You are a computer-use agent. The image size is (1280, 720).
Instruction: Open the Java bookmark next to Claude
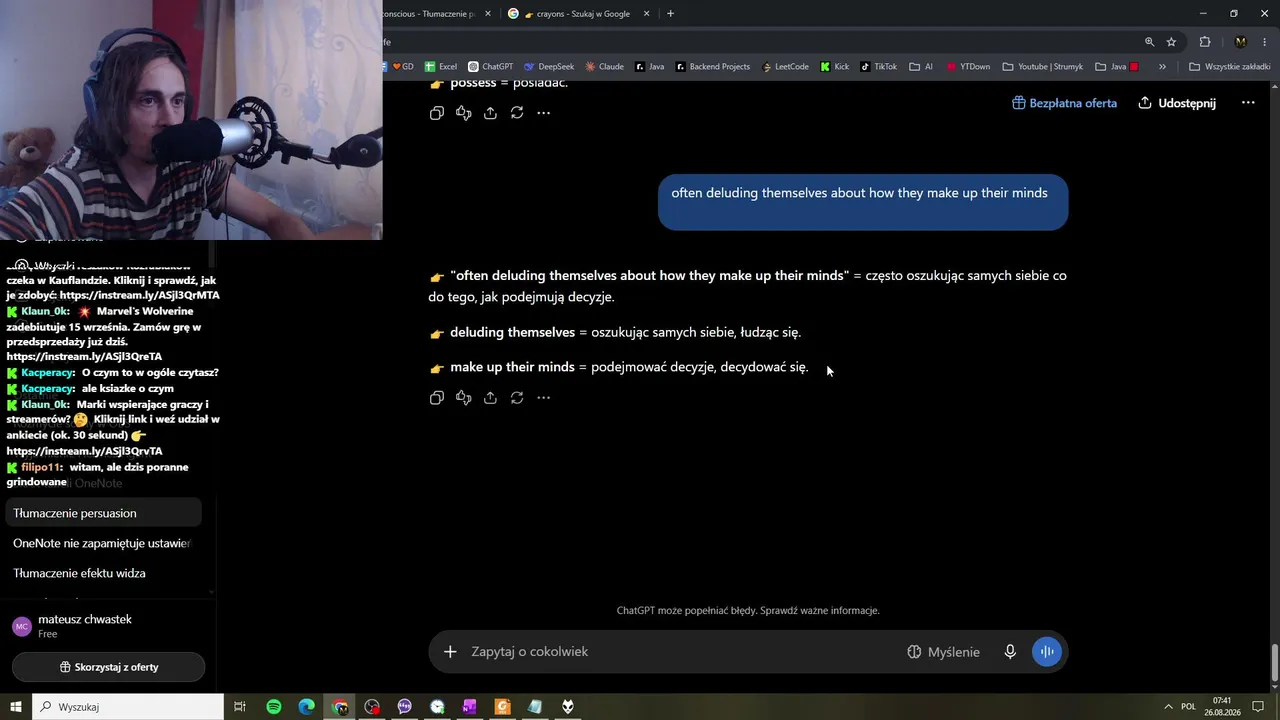(x=650, y=67)
